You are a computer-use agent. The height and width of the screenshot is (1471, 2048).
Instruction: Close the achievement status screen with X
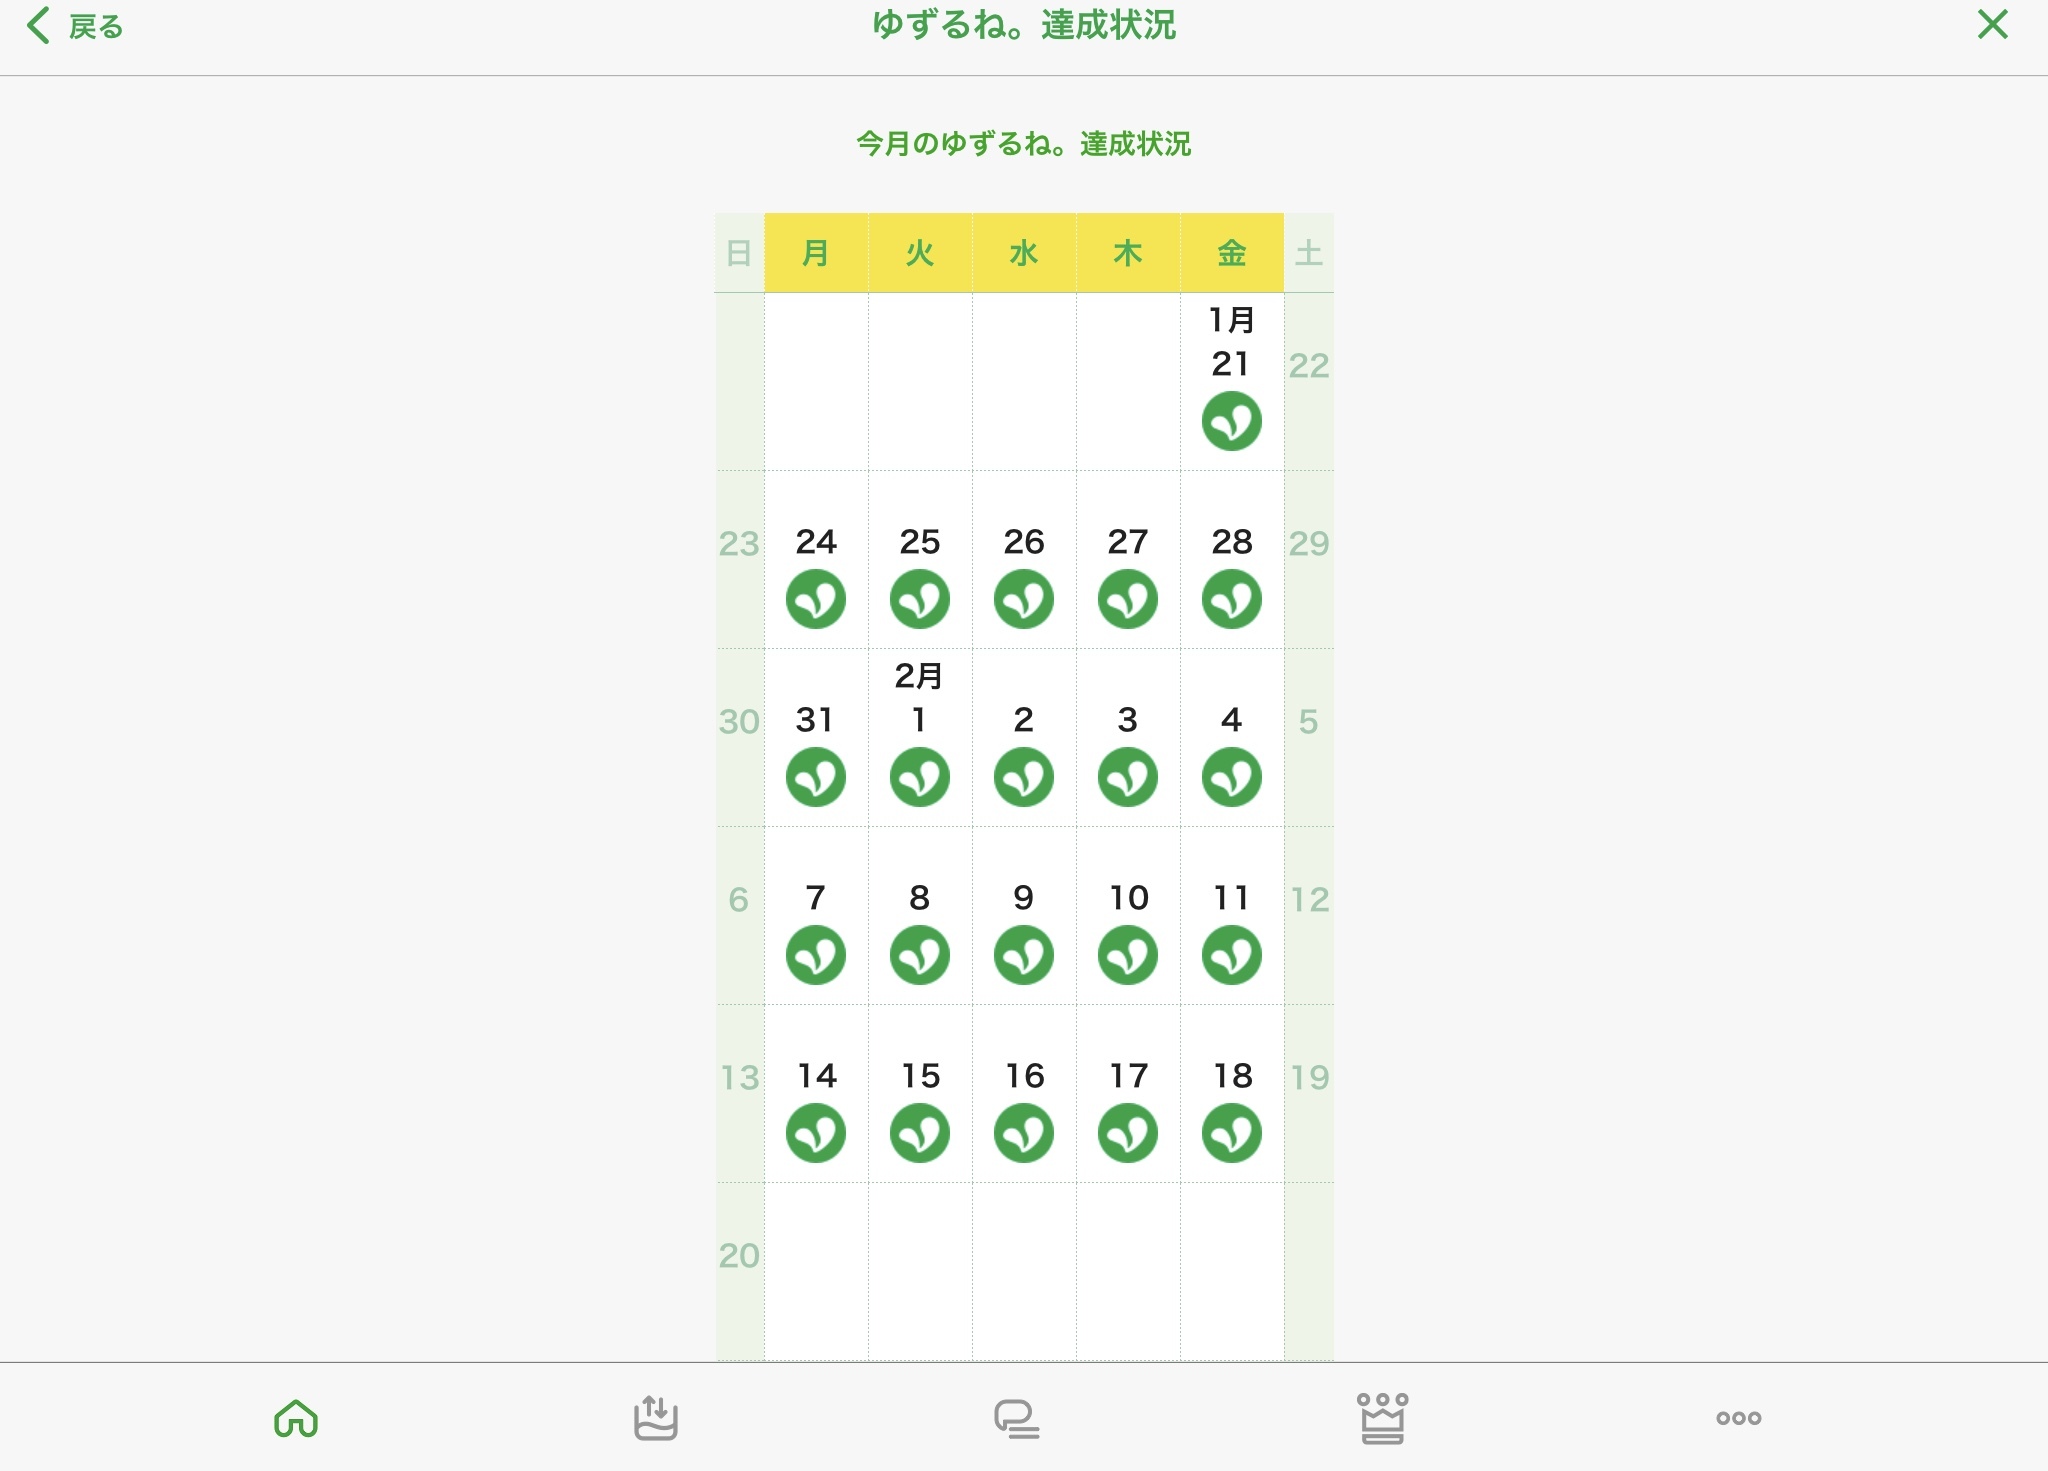pyautogui.click(x=1992, y=25)
